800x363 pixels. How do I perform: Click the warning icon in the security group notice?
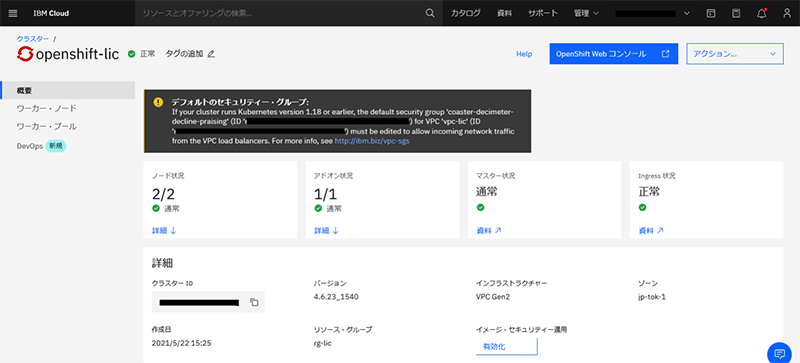click(158, 102)
